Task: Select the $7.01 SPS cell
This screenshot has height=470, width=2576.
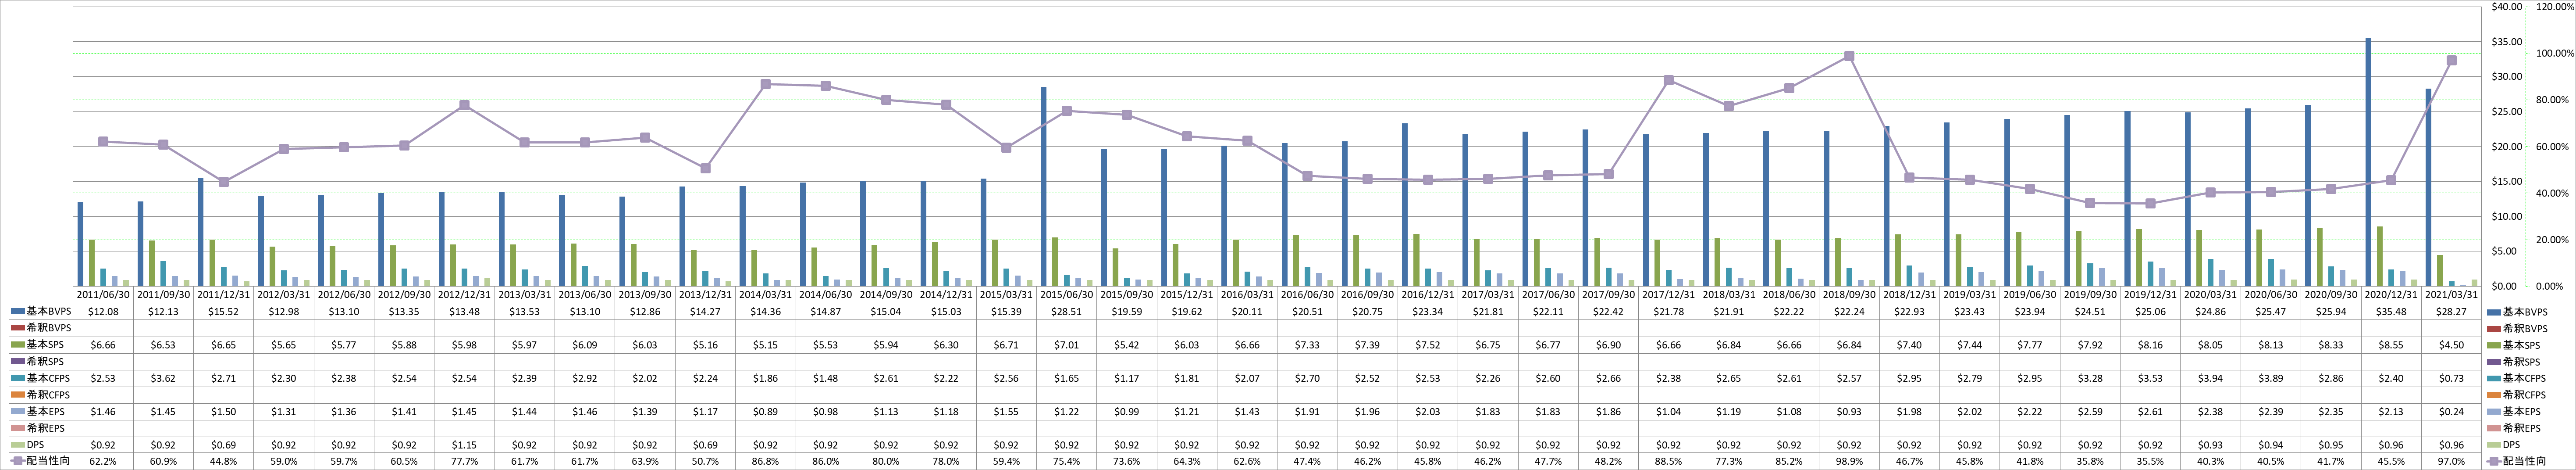Action: pyautogui.click(x=1067, y=344)
